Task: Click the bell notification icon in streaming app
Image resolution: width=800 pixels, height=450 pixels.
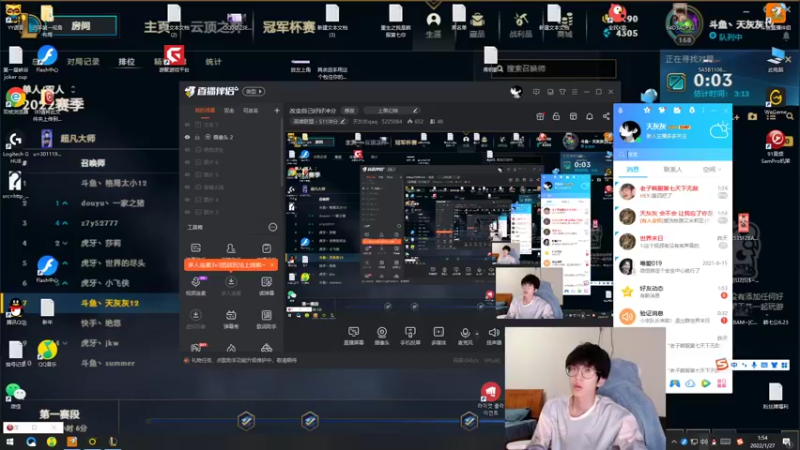Action: 589,116
